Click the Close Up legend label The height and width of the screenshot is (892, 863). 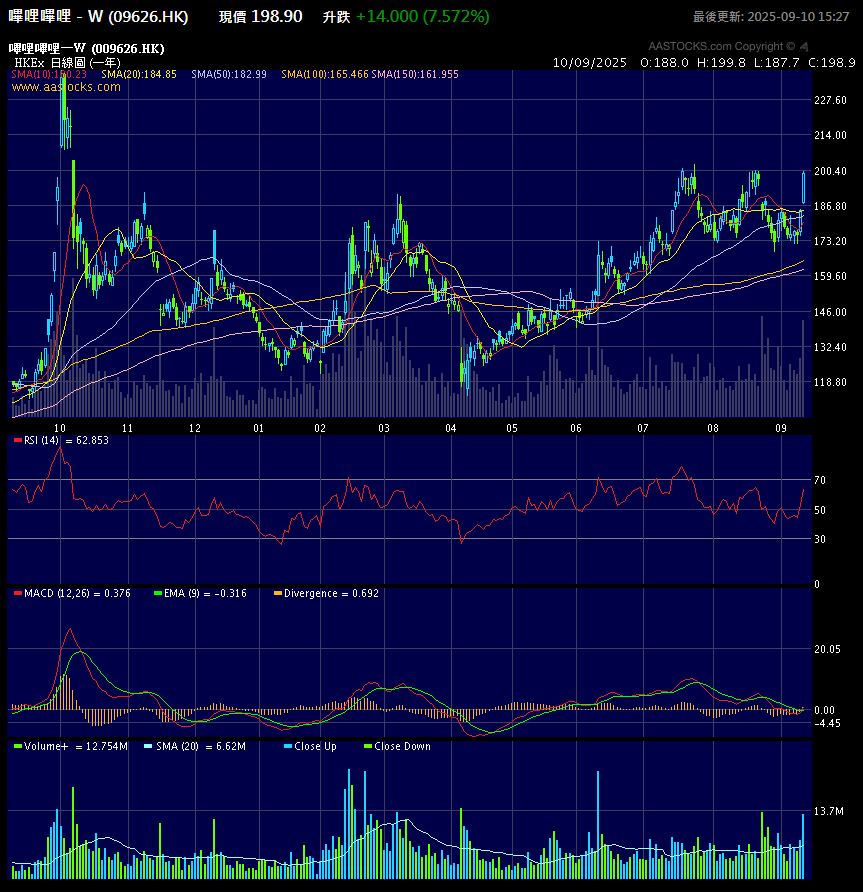[316, 746]
